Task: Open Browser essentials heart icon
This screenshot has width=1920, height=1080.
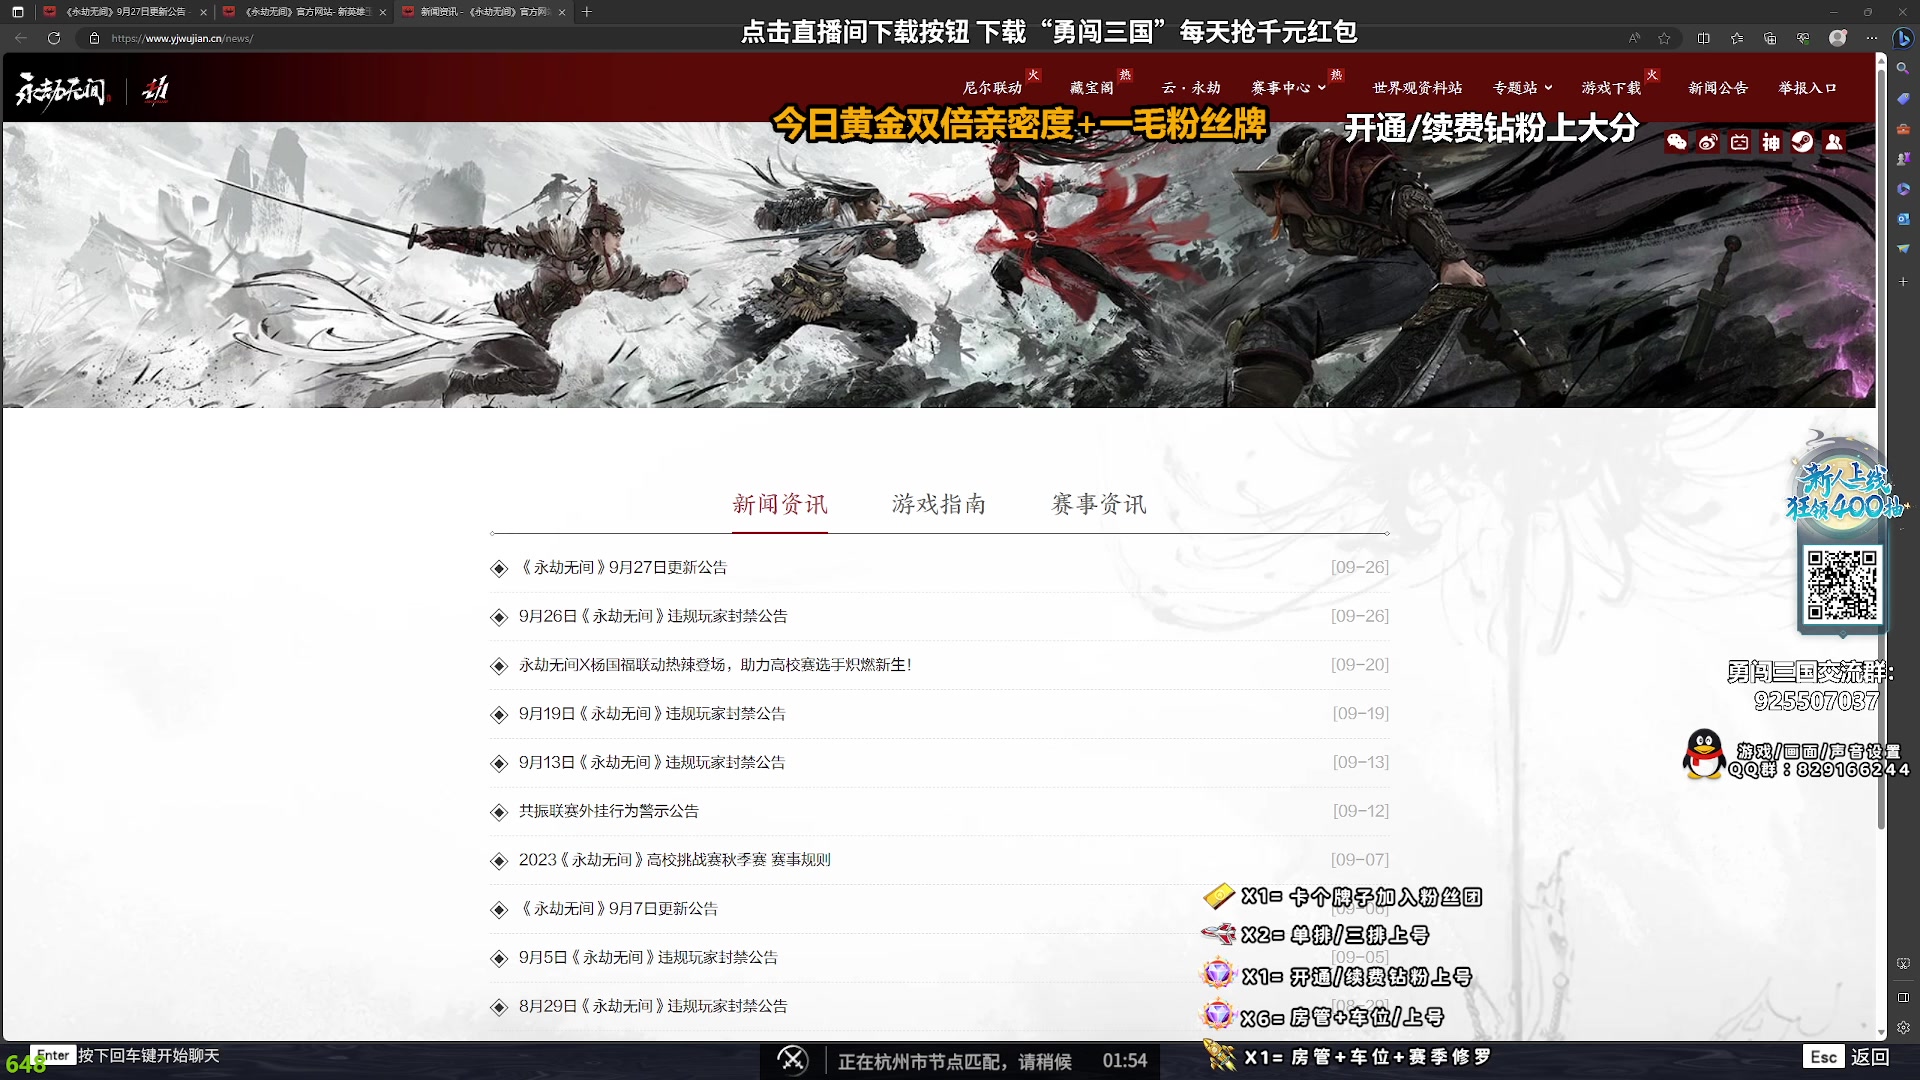Action: 1803,38
